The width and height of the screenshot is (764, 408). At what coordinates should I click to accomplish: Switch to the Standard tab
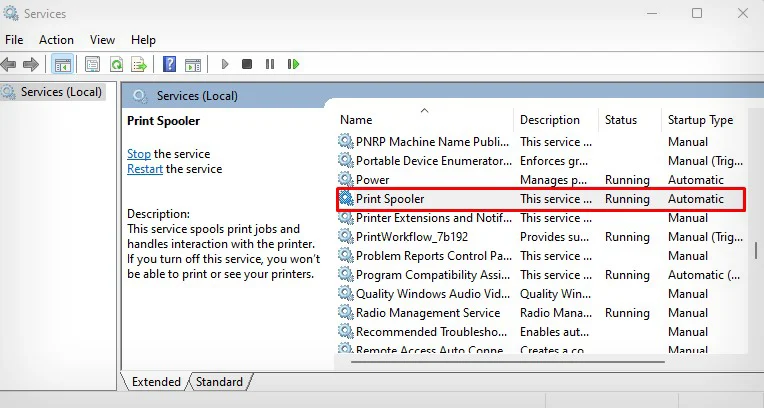[219, 382]
